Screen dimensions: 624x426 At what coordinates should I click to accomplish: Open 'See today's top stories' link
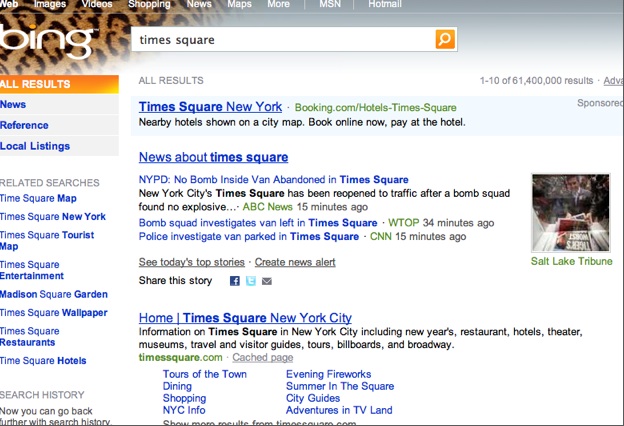(192, 262)
